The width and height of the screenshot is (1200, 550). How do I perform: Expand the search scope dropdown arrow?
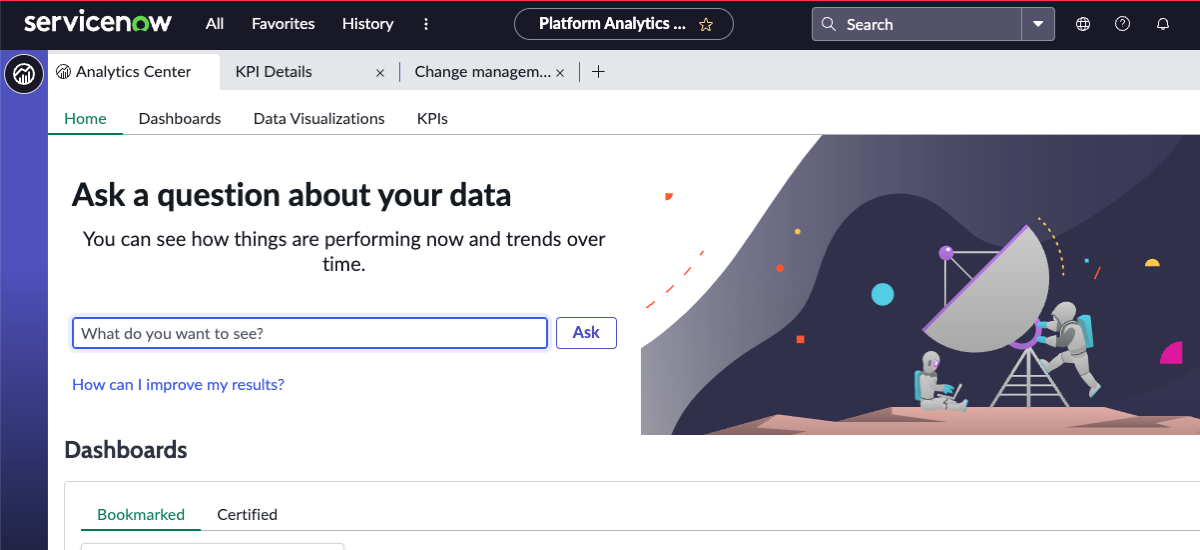click(x=1038, y=25)
